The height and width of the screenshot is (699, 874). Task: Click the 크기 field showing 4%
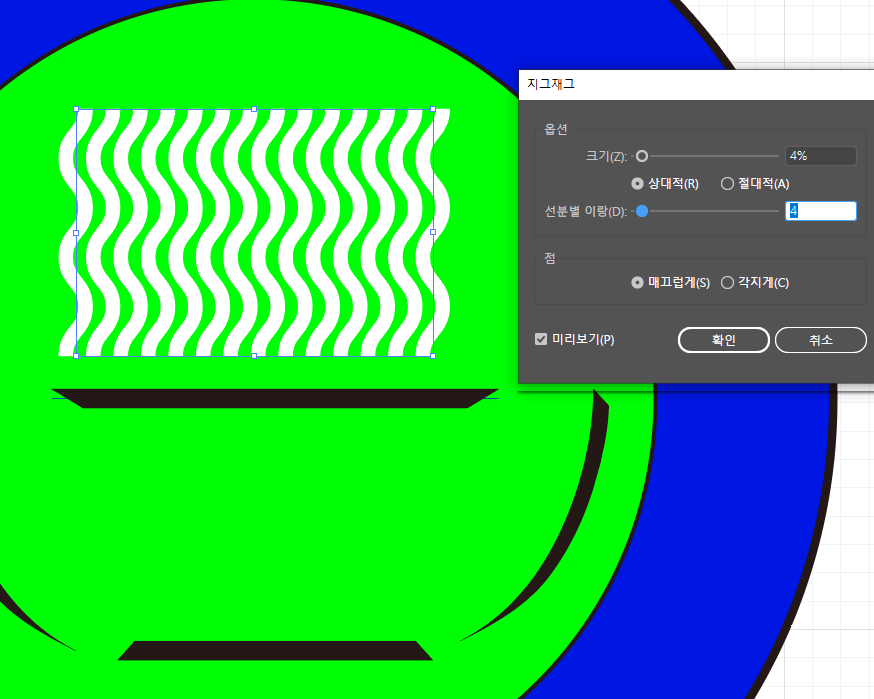820,156
